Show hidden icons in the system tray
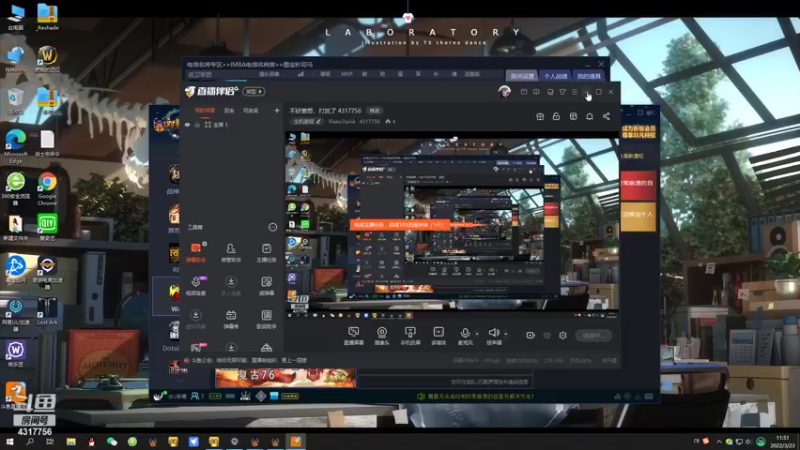The image size is (800, 450). point(718,441)
